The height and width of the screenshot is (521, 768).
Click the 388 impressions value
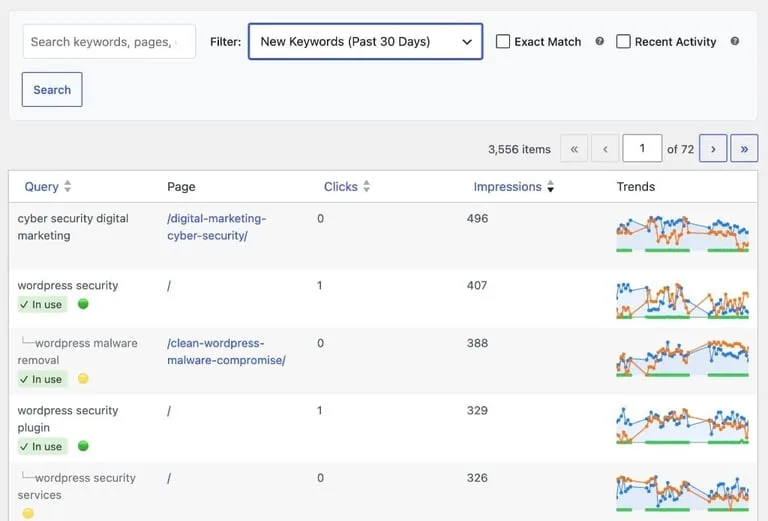click(477, 343)
